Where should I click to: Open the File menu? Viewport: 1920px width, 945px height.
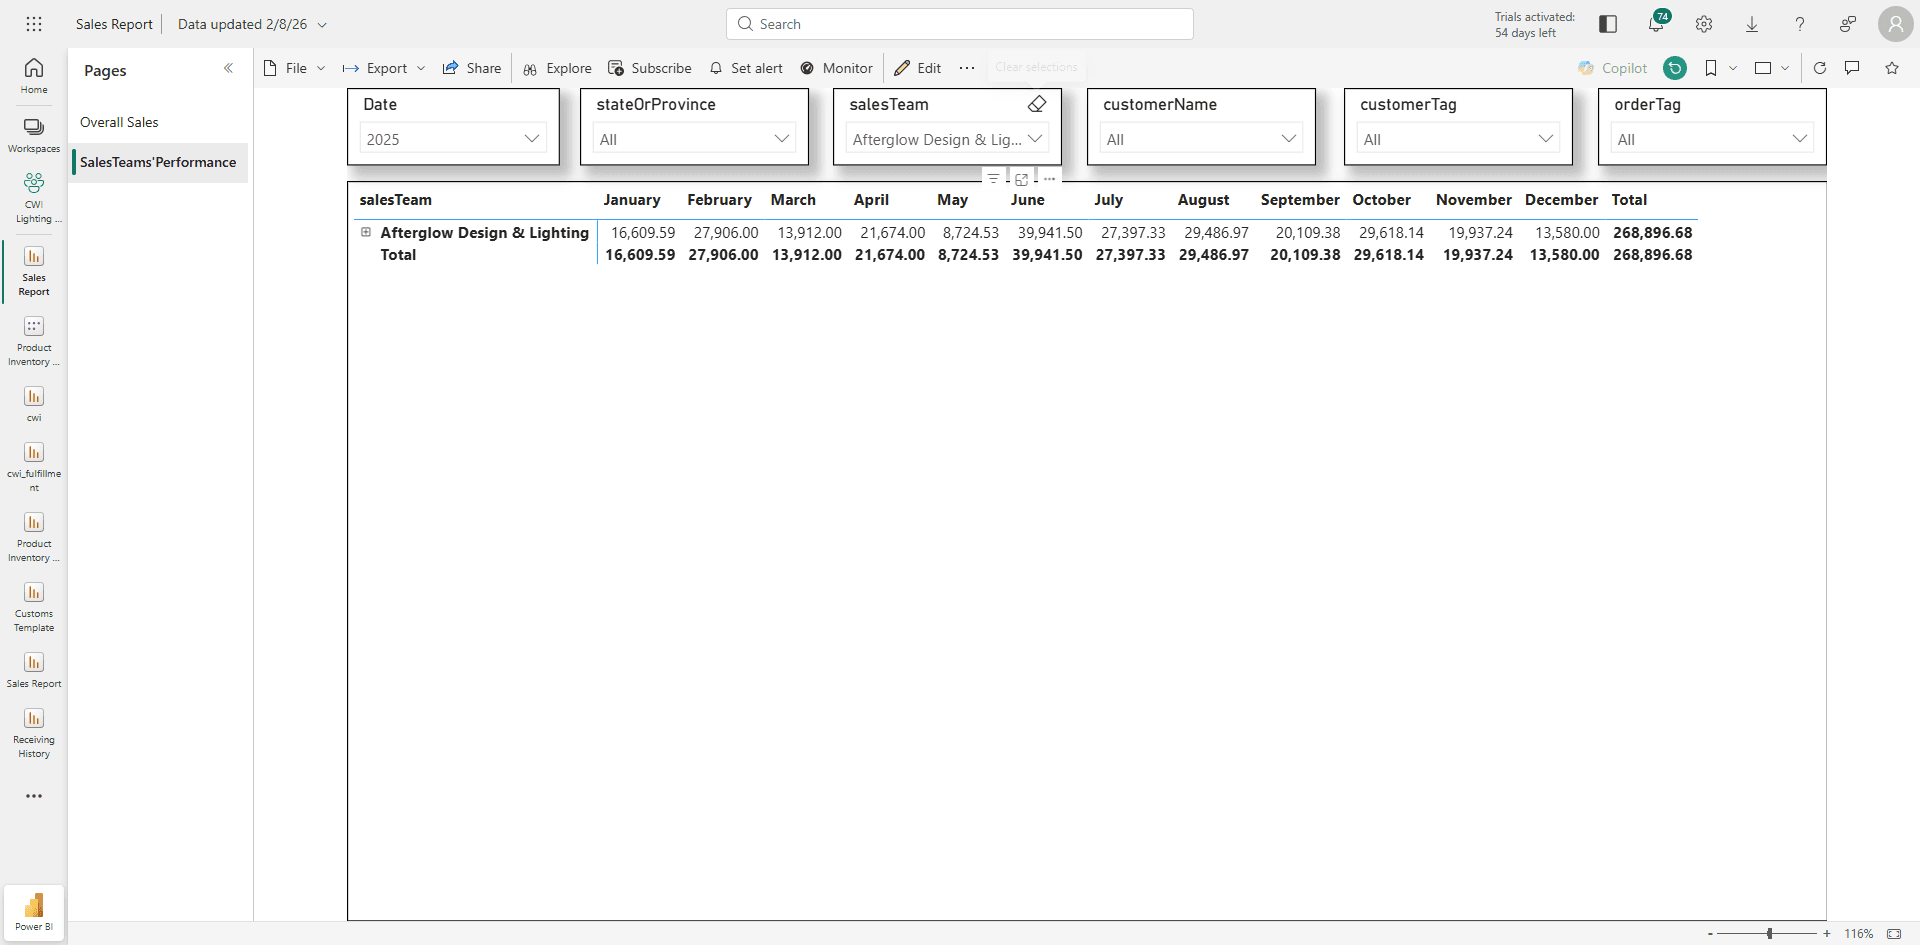coord(295,68)
